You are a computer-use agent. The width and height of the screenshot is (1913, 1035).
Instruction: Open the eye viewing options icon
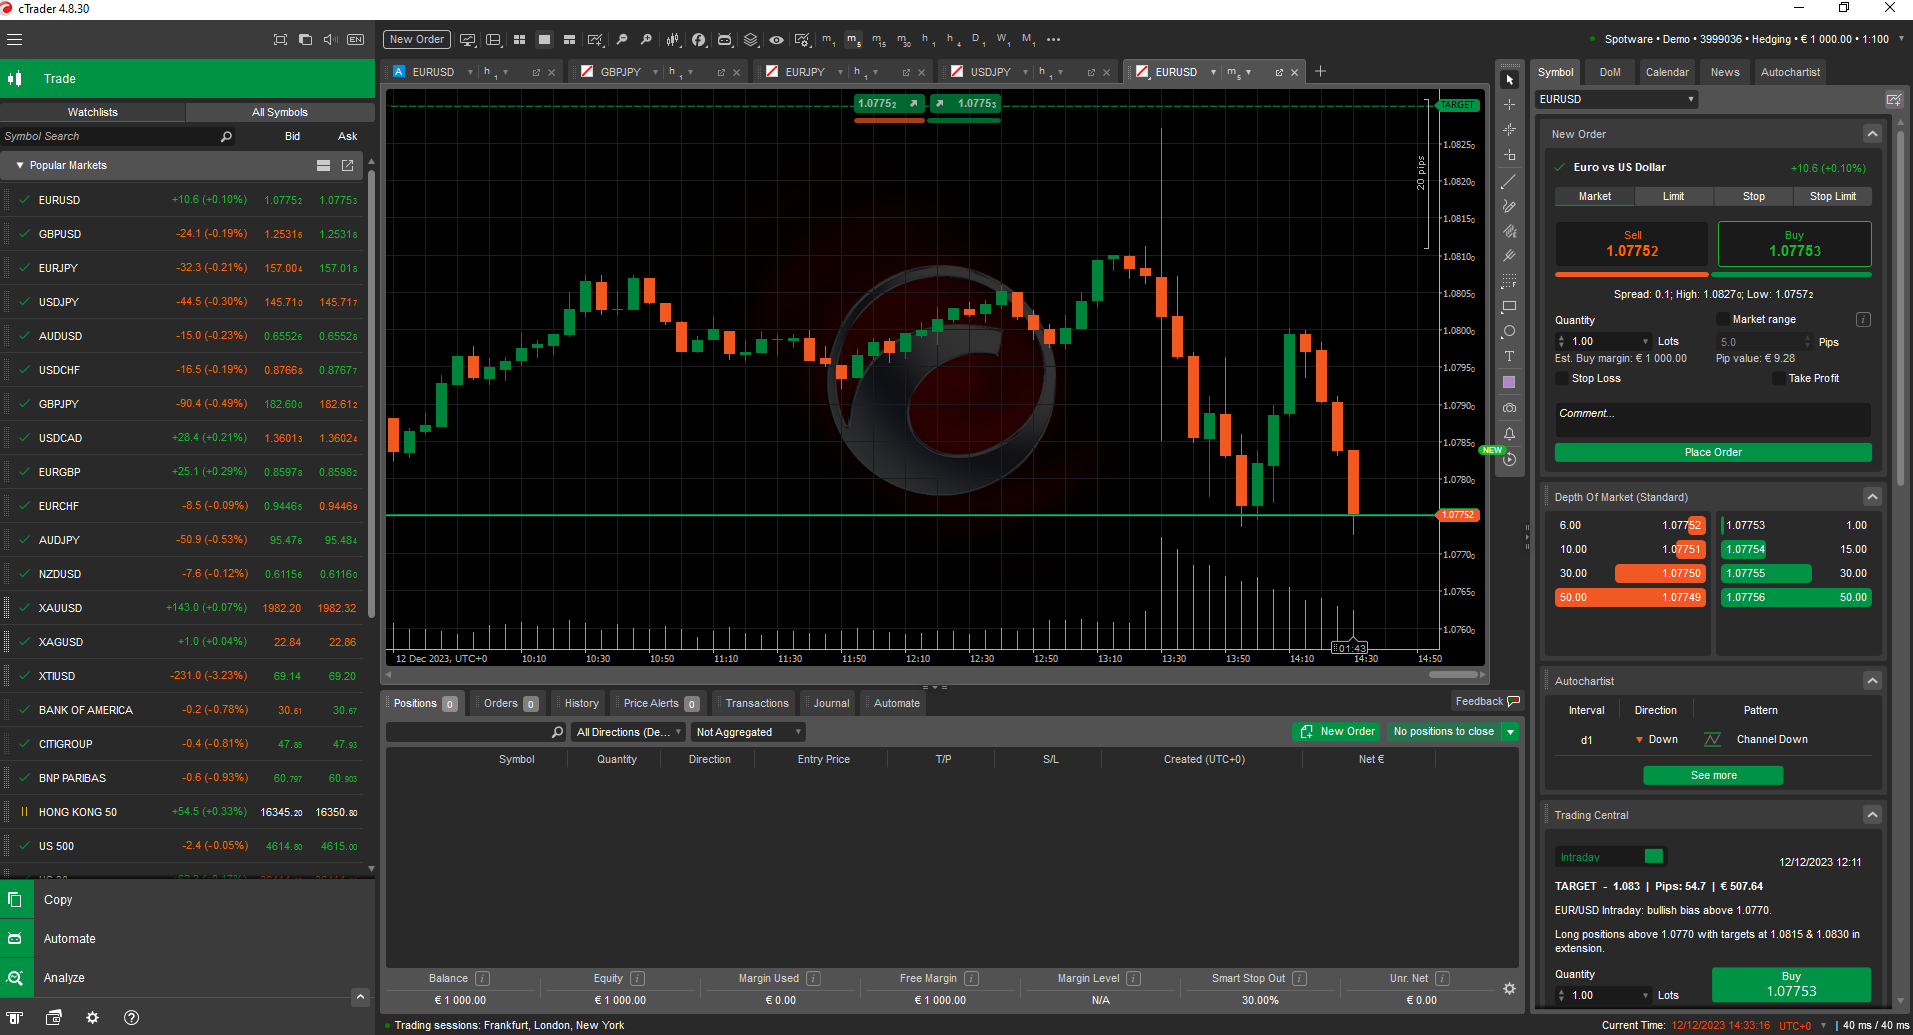click(776, 40)
